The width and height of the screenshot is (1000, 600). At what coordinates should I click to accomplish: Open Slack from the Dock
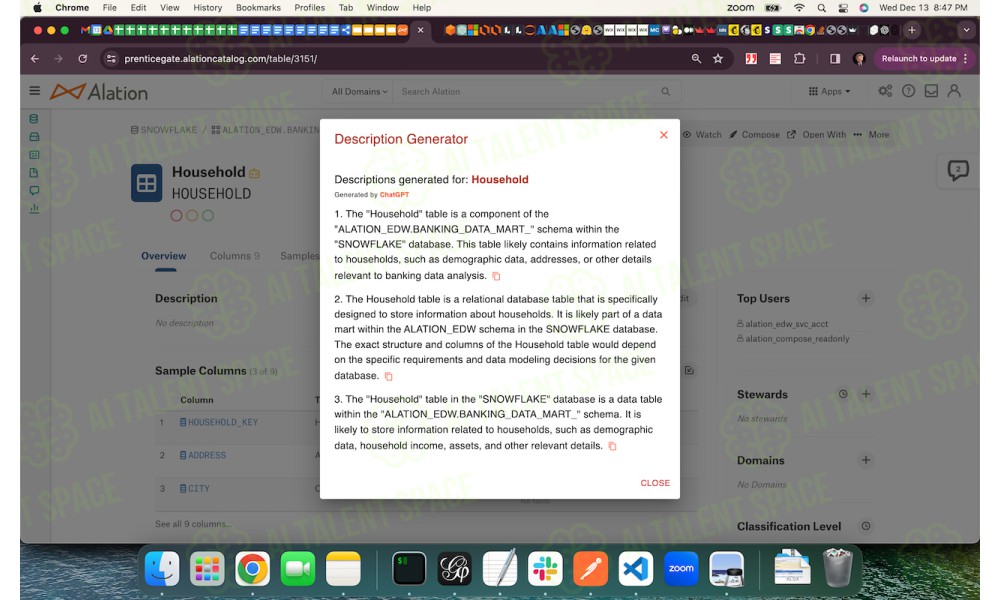click(545, 569)
